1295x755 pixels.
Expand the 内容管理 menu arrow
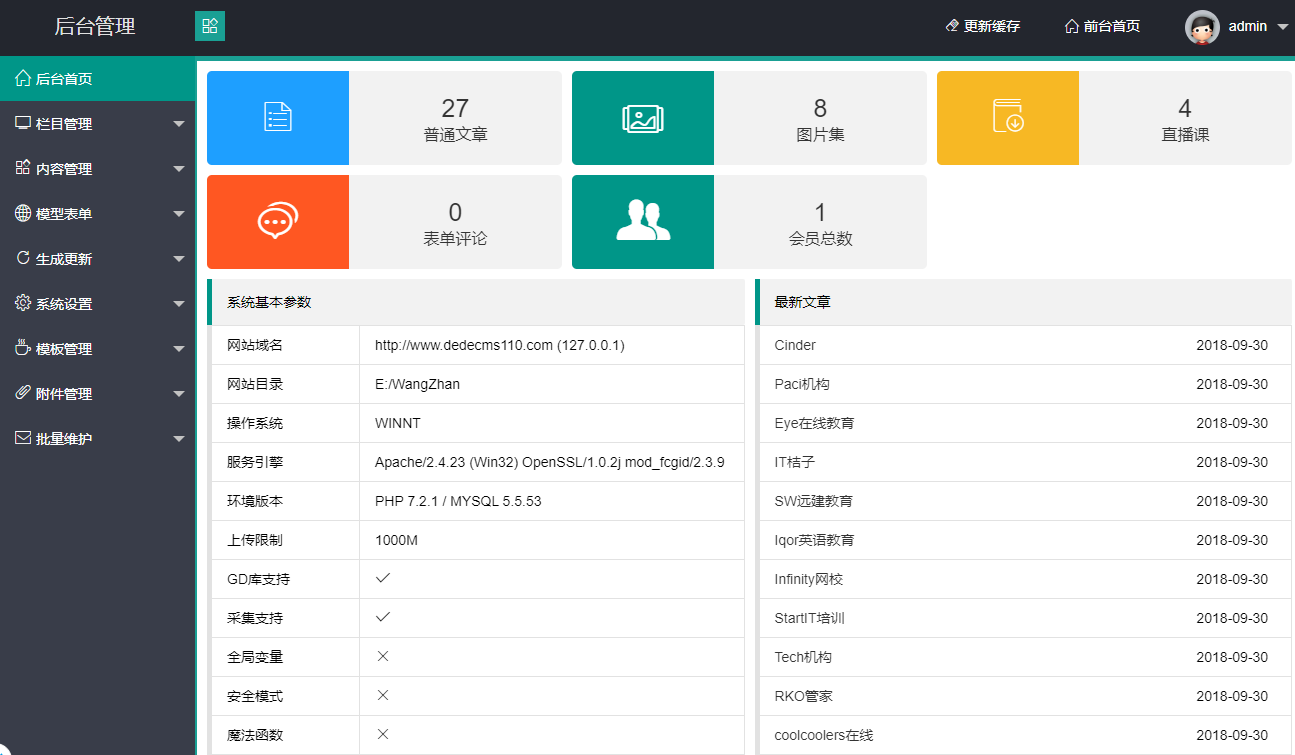(179, 169)
